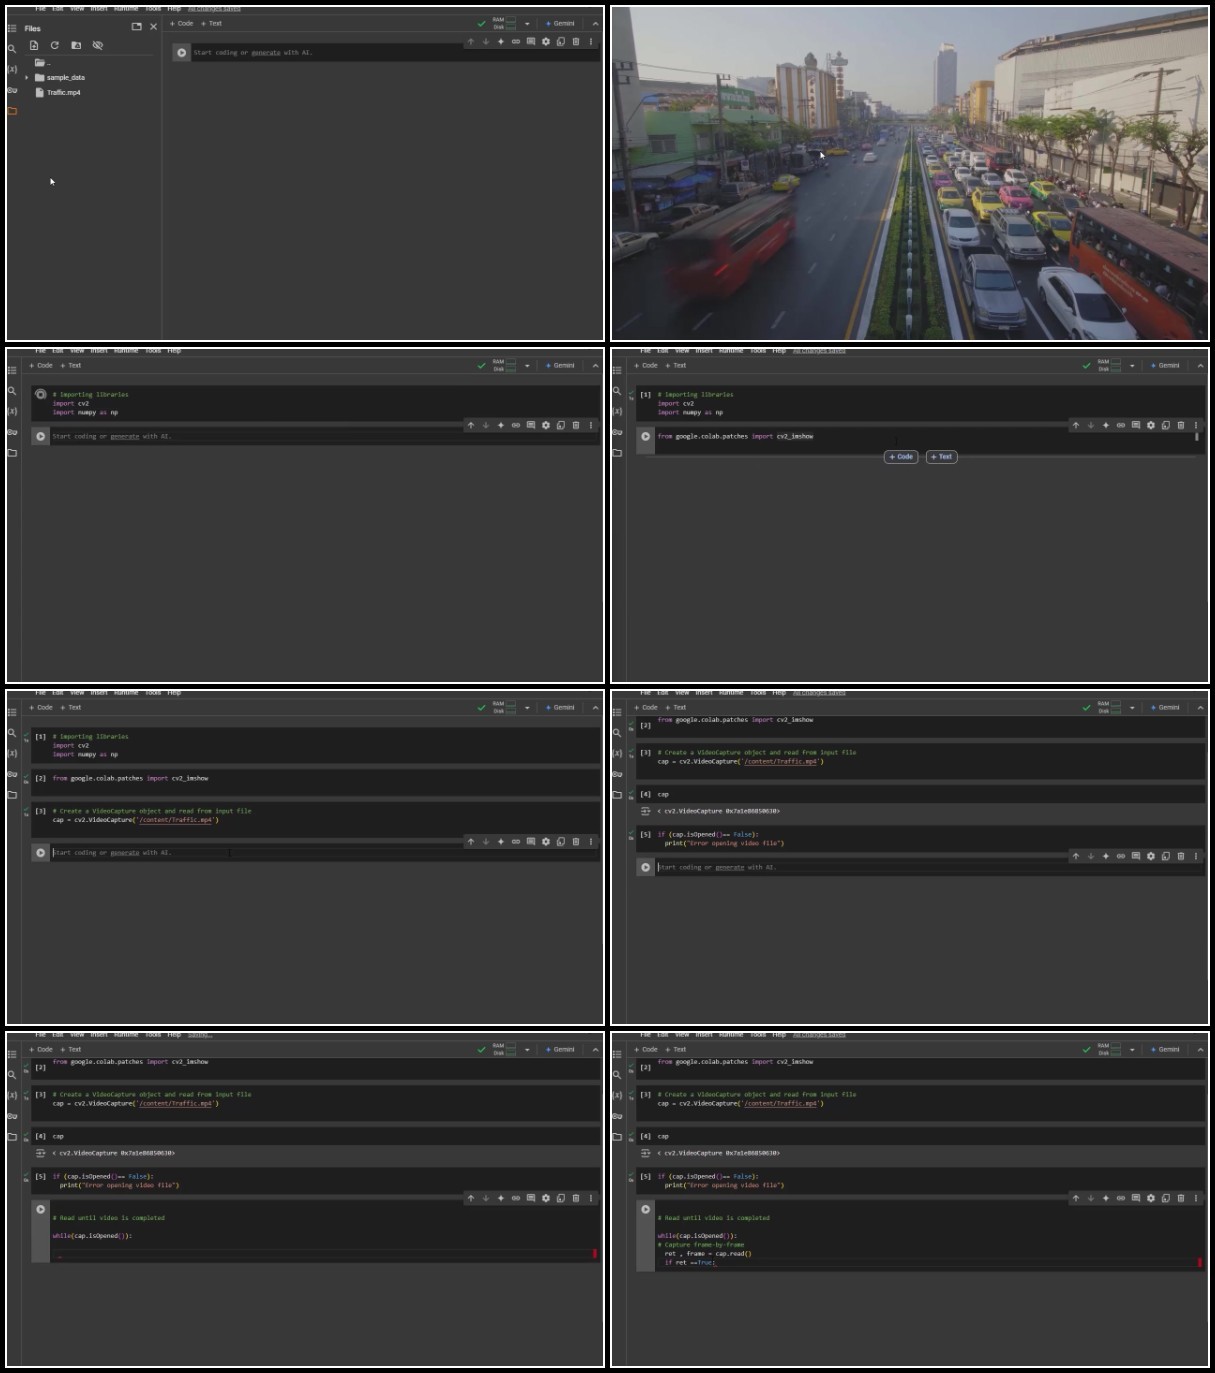Run empty cell below cell [3] VideoCapture
The height and width of the screenshot is (1373, 1215).
click(41, 852)
